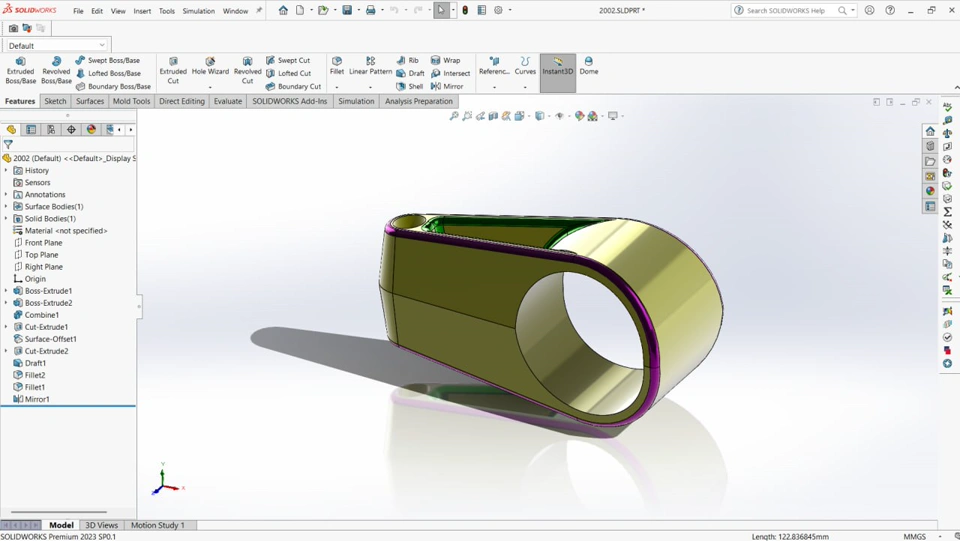This screenshot has height=541, width=960.
Task: Switch to the Sketch tab
Action: click(55, 101)
